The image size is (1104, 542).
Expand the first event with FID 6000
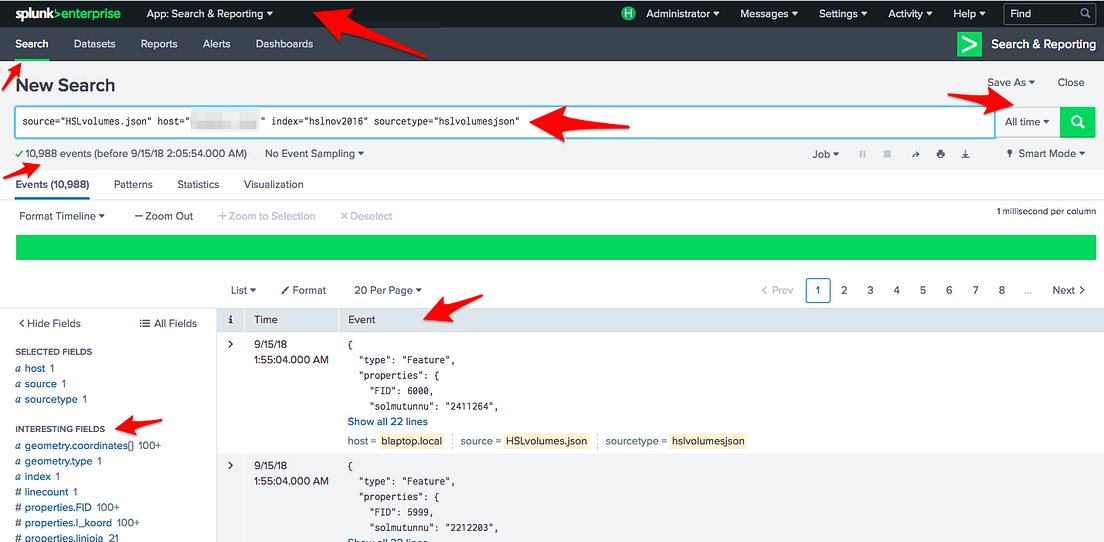pos(230,344)
